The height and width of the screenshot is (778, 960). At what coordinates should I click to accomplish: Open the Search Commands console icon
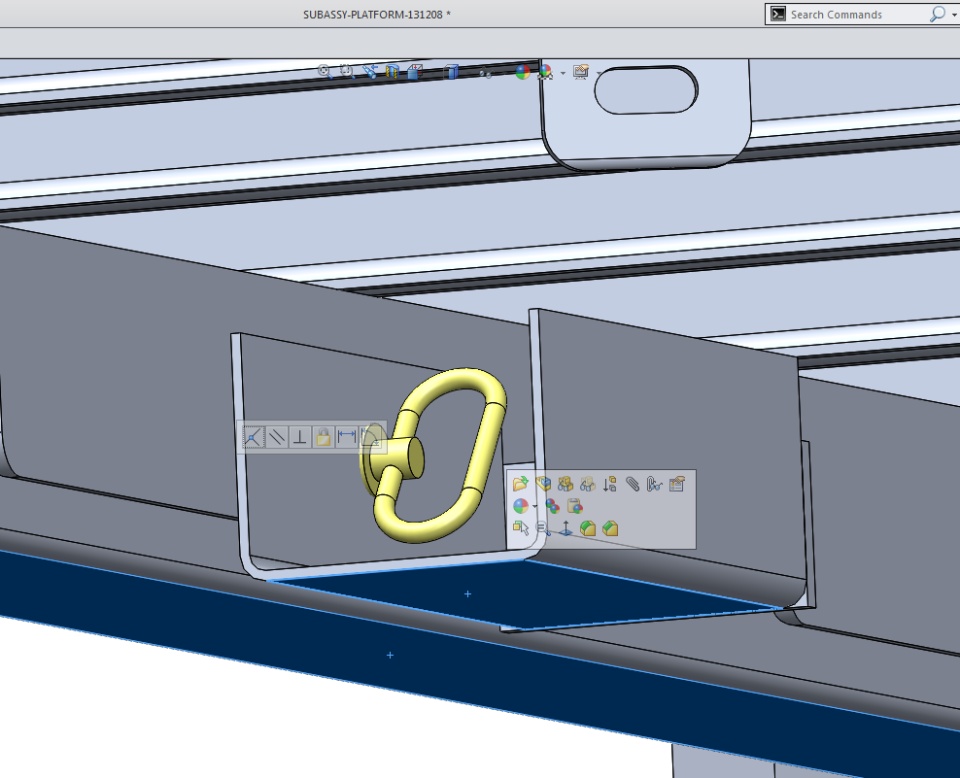click(x=778, y=14)
